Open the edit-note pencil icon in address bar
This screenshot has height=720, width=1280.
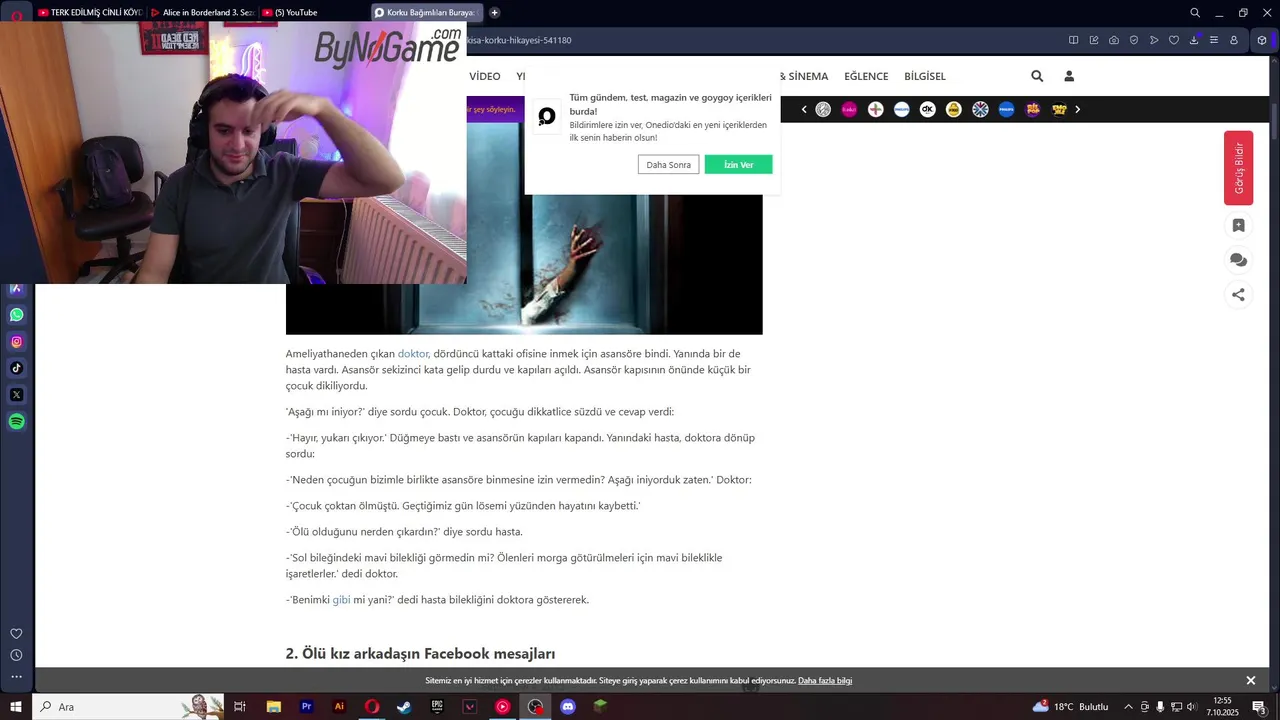coord(1094,40)
